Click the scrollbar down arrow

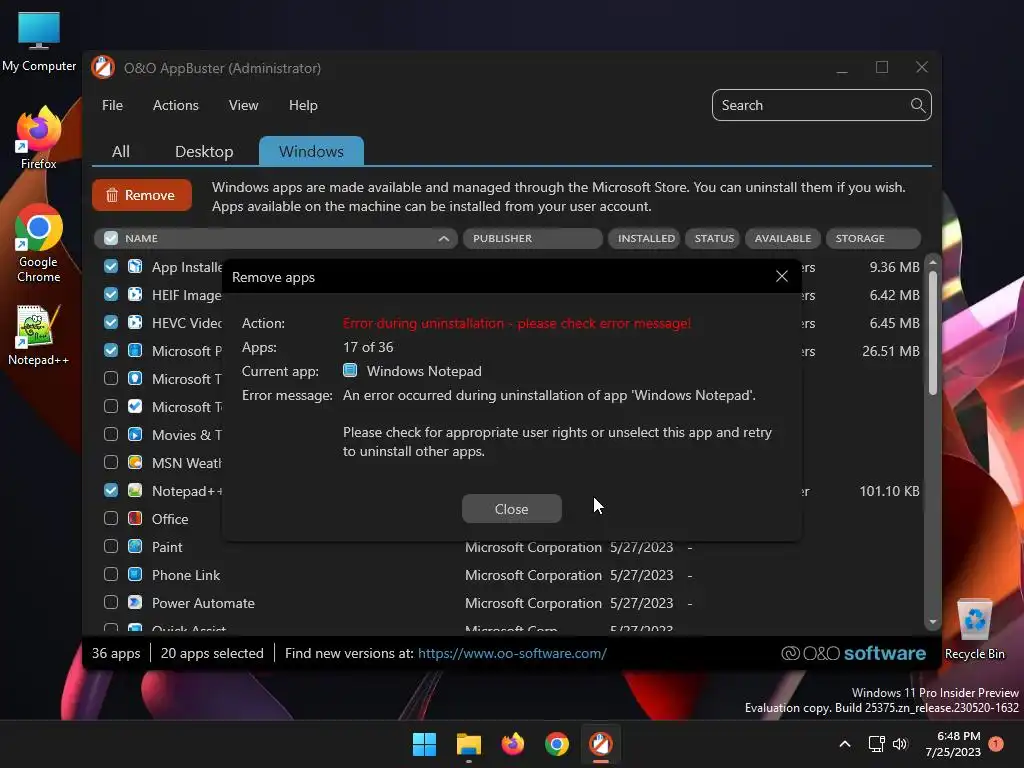click(x=933, y=622)
